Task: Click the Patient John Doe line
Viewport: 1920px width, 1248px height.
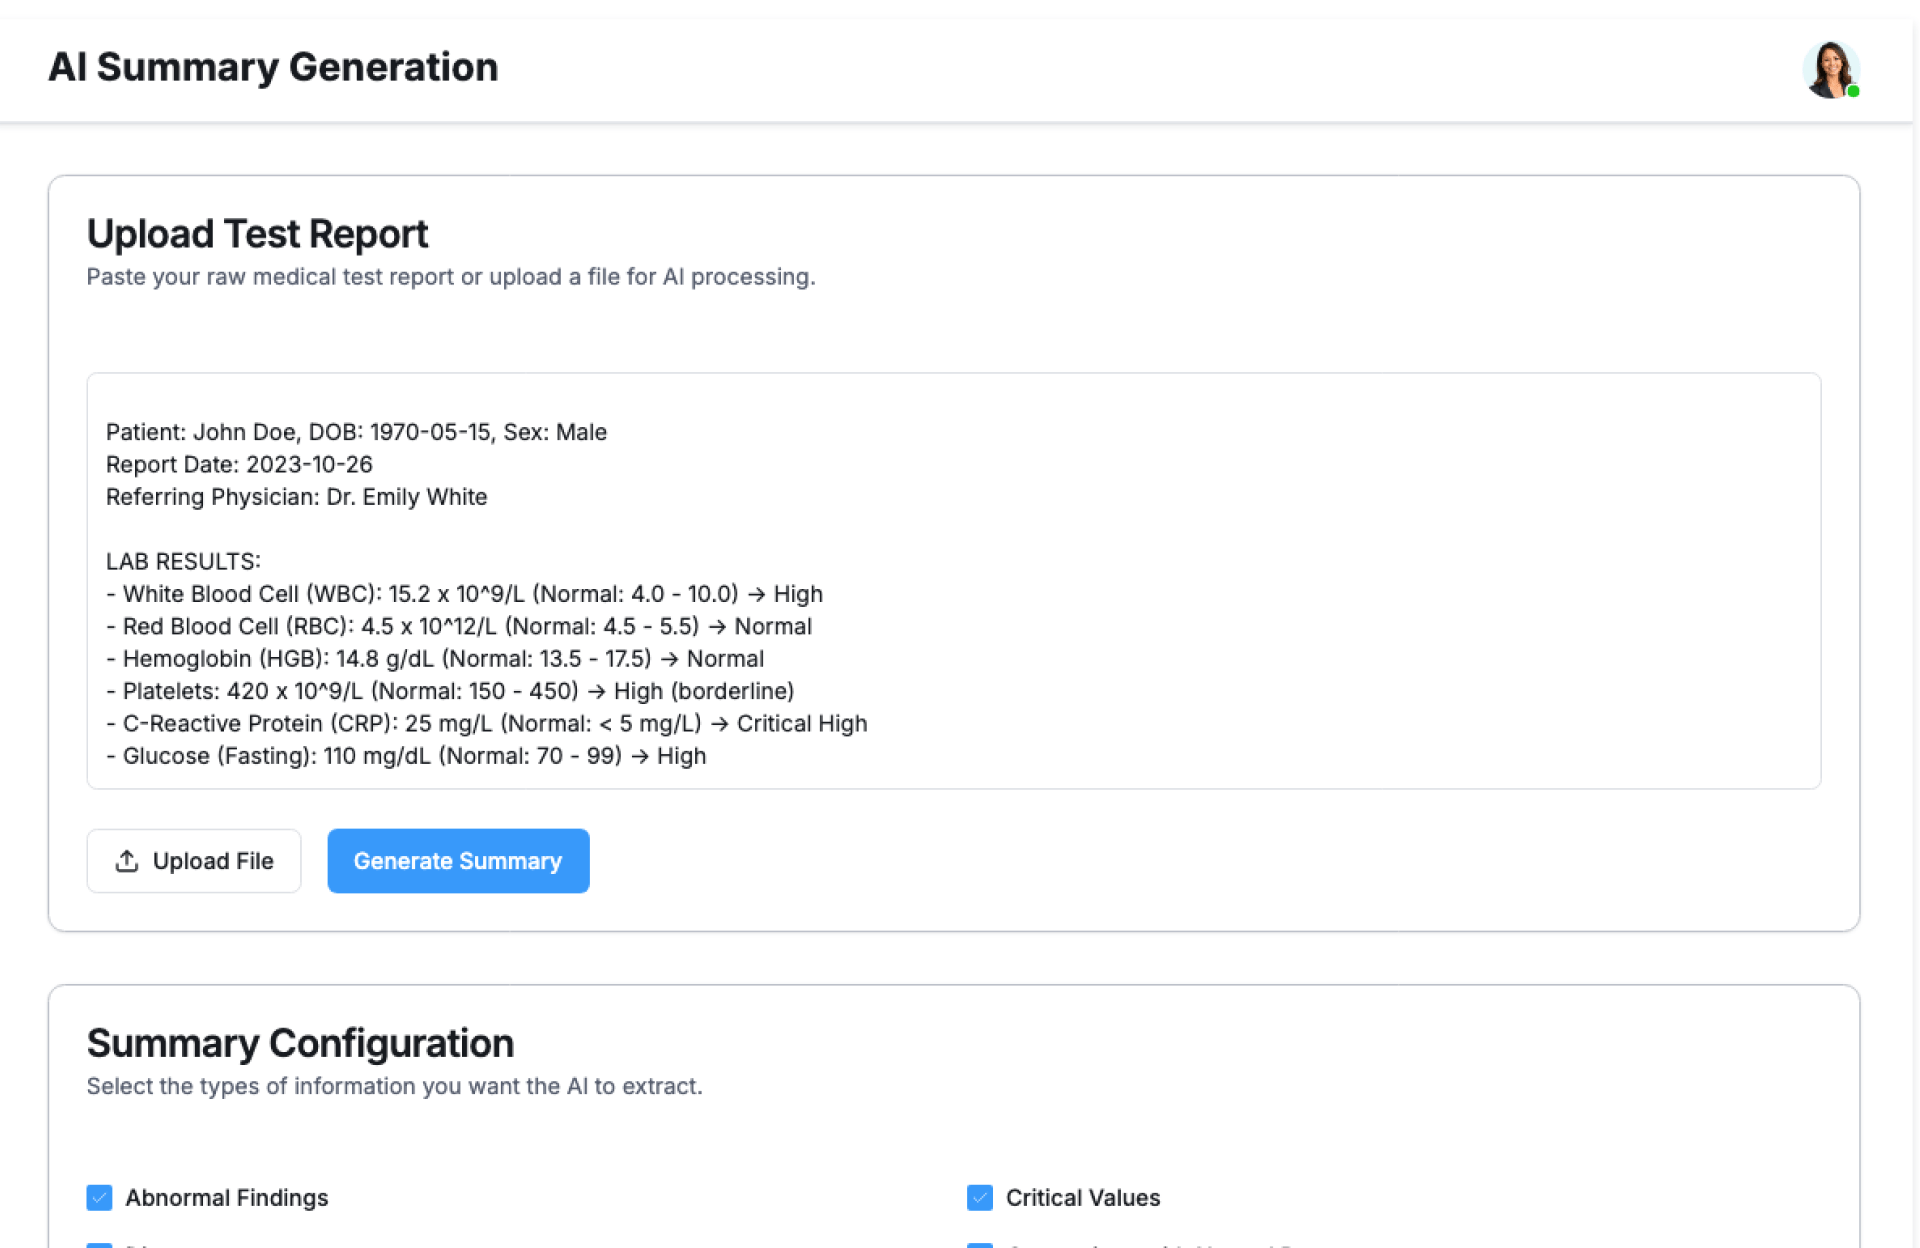Action: [356, 432]
